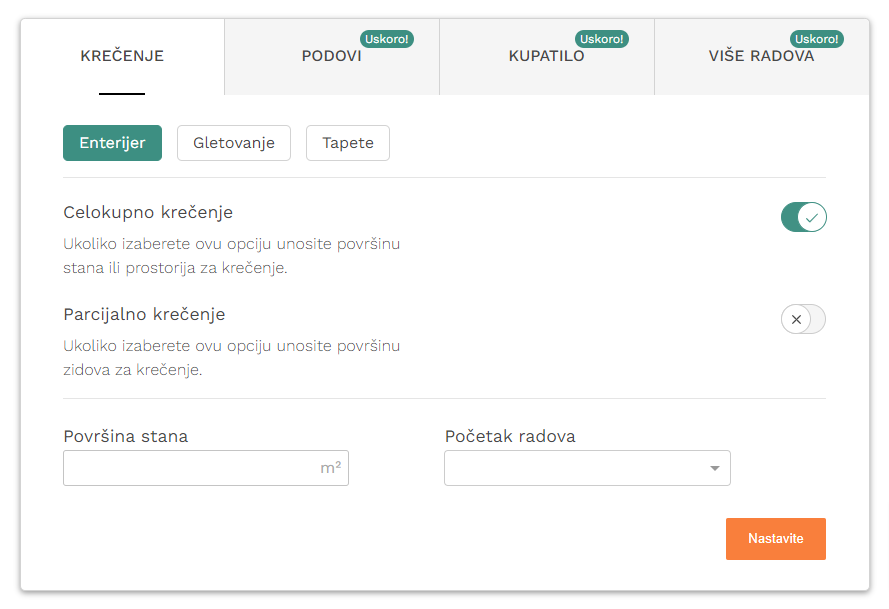
Task: Click the Uskoro badge on PODOVI
Action: click(387, 39)
